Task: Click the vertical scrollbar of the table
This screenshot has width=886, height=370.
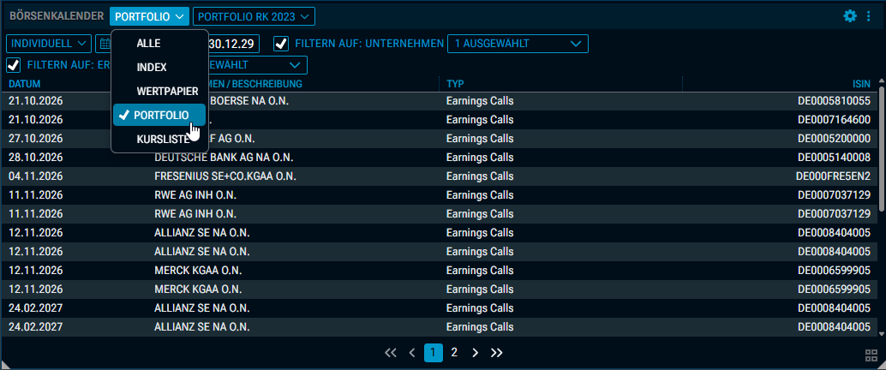Action: 882,150
